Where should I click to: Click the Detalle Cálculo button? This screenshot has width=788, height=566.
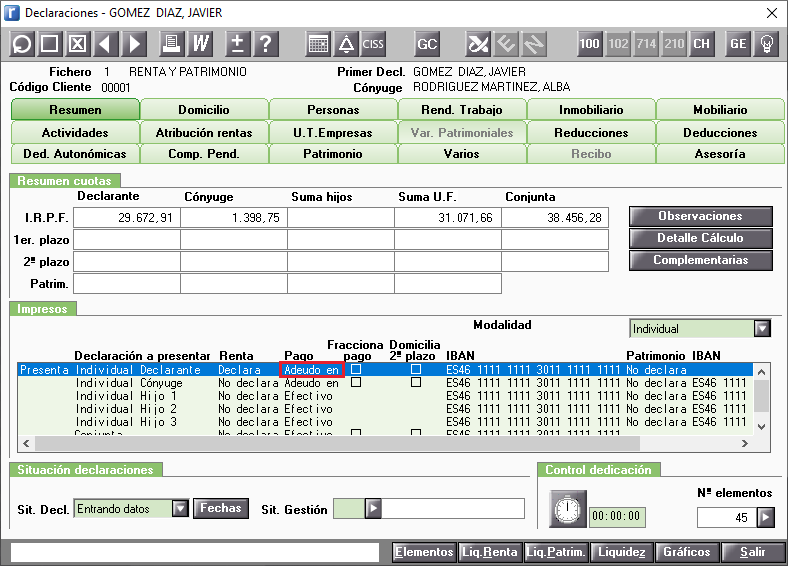(701, 238)
